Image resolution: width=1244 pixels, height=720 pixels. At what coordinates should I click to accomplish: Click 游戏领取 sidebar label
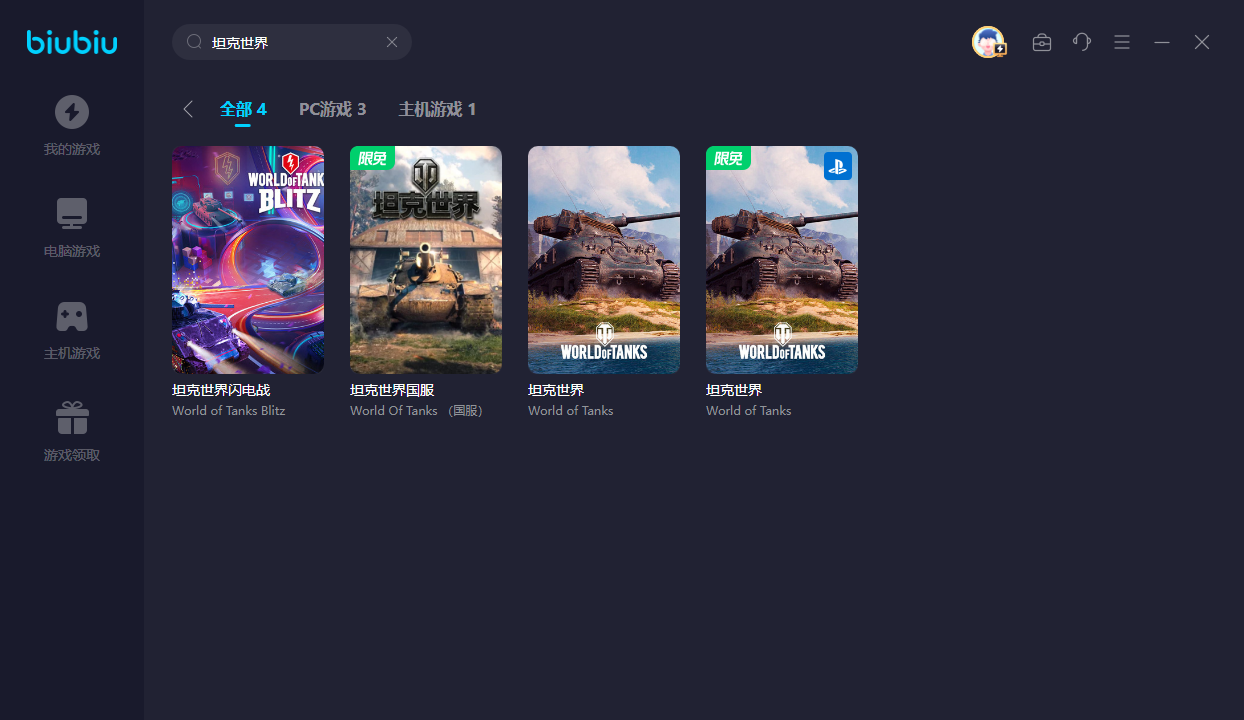[72, 455]
